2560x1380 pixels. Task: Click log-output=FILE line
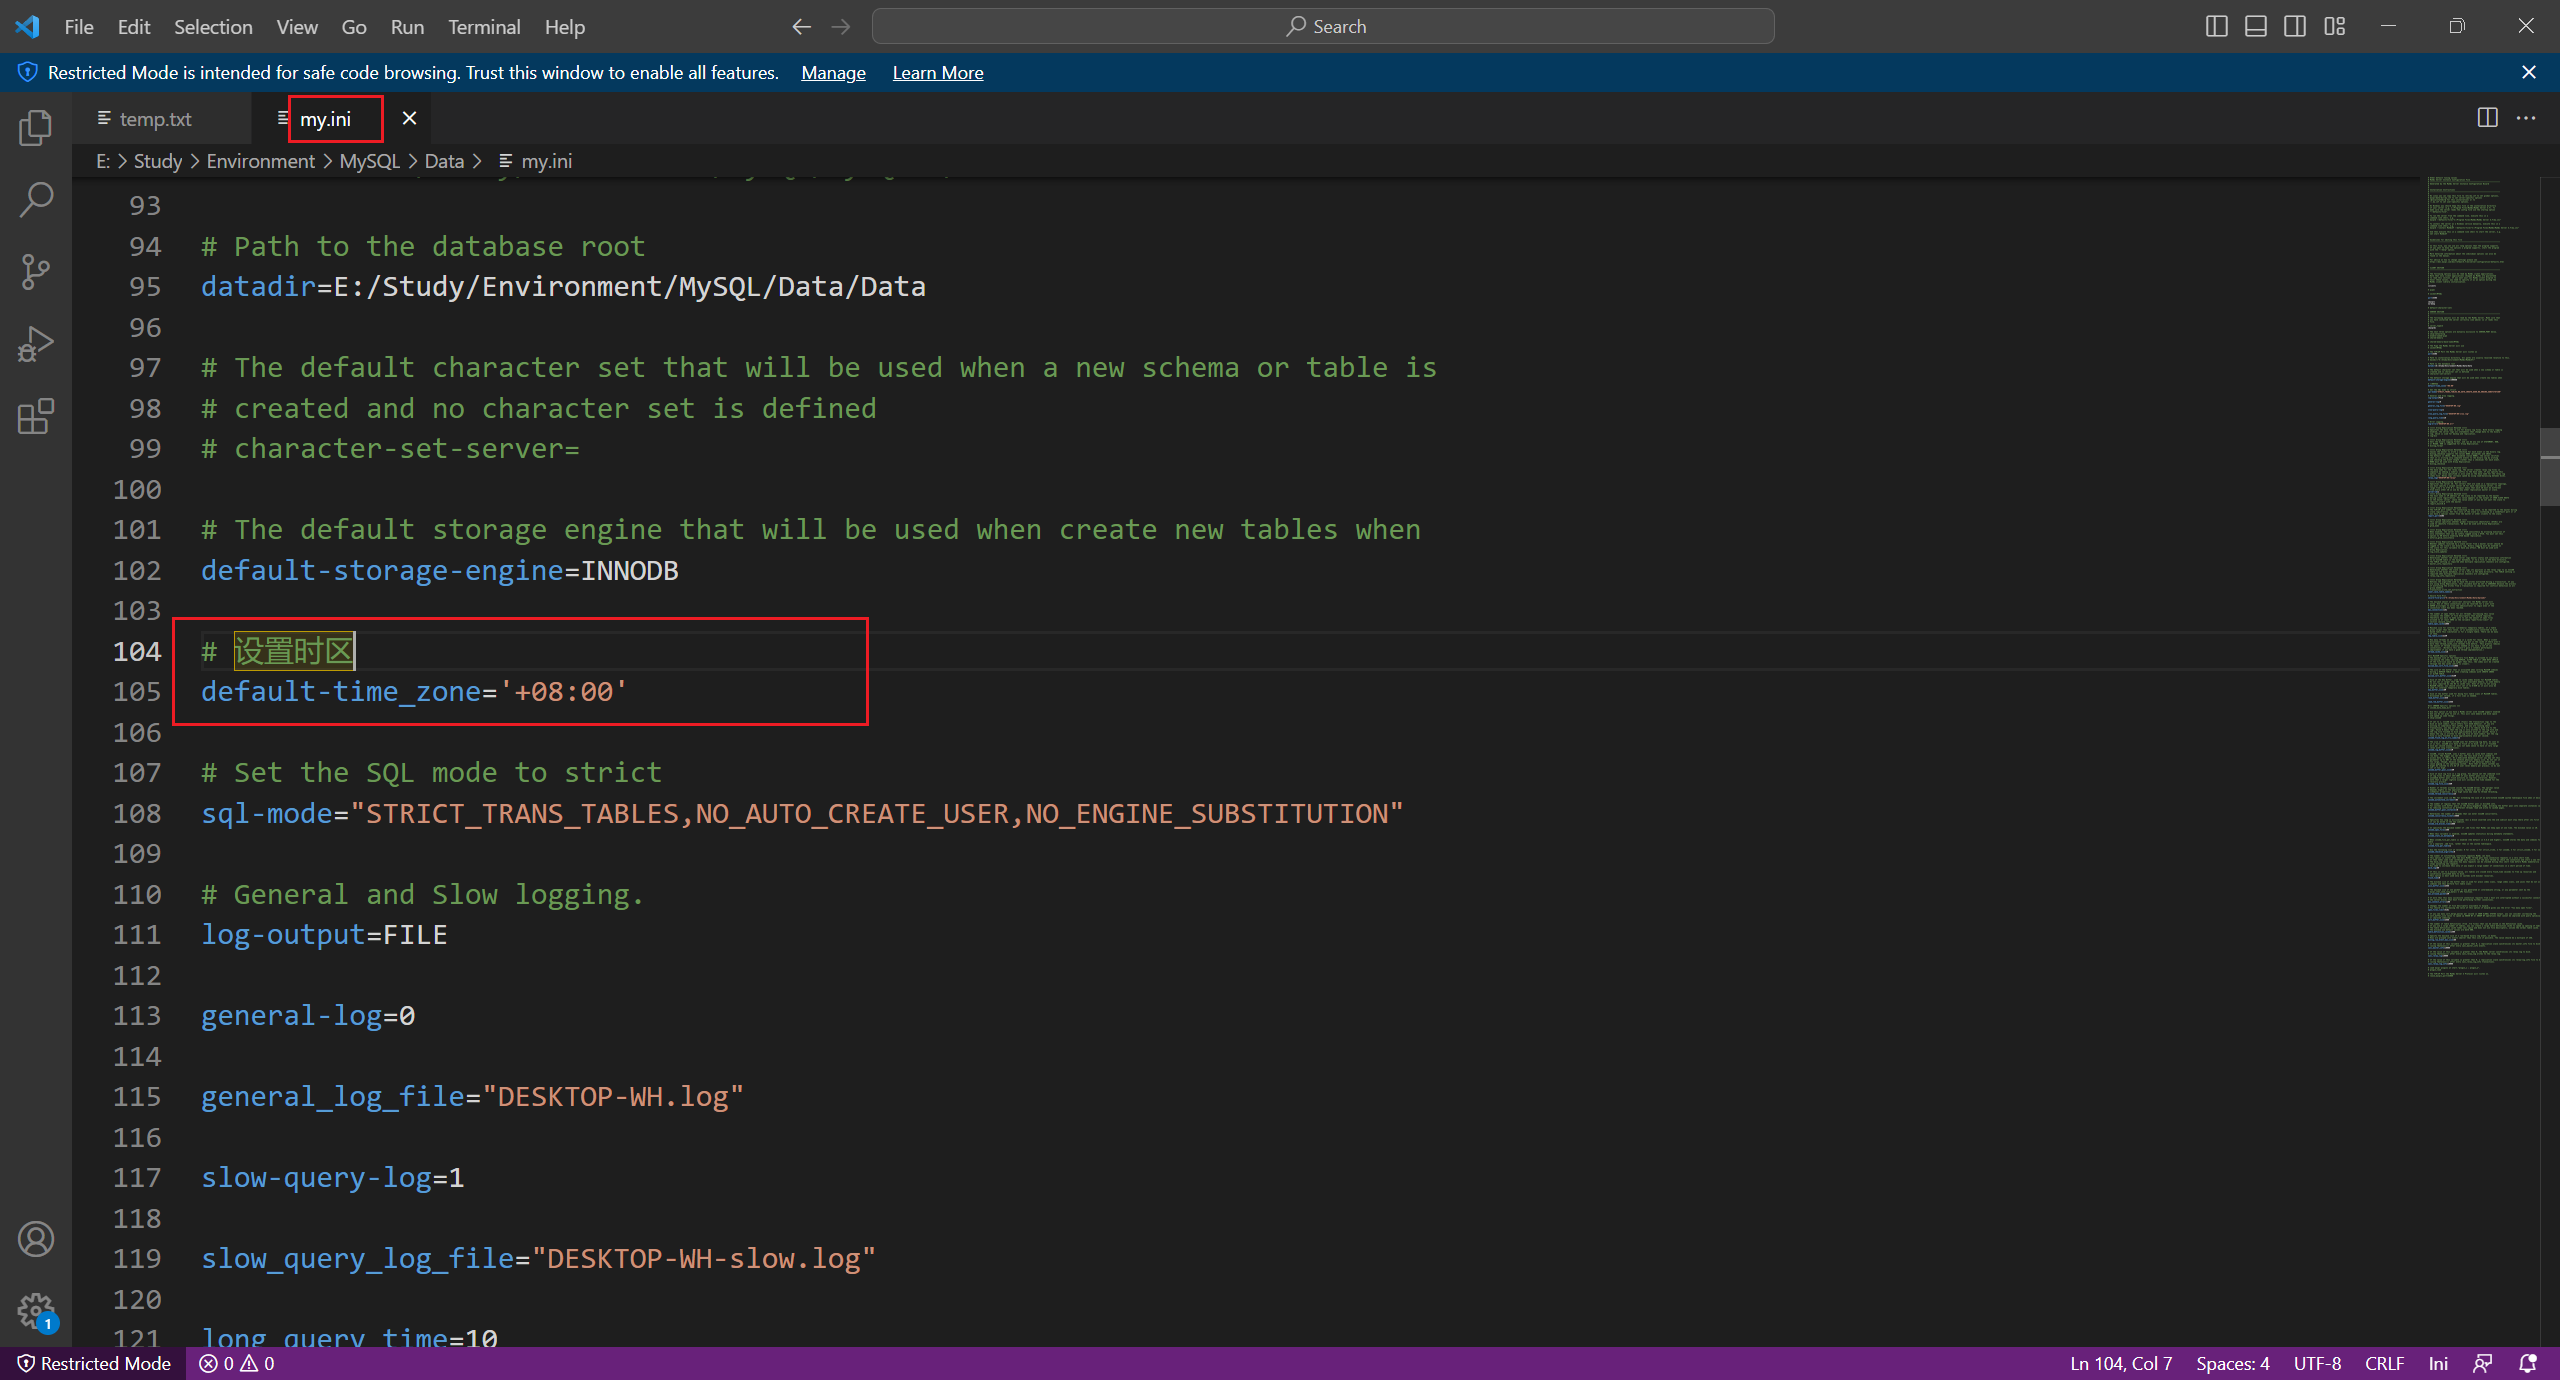click(324, 935)
